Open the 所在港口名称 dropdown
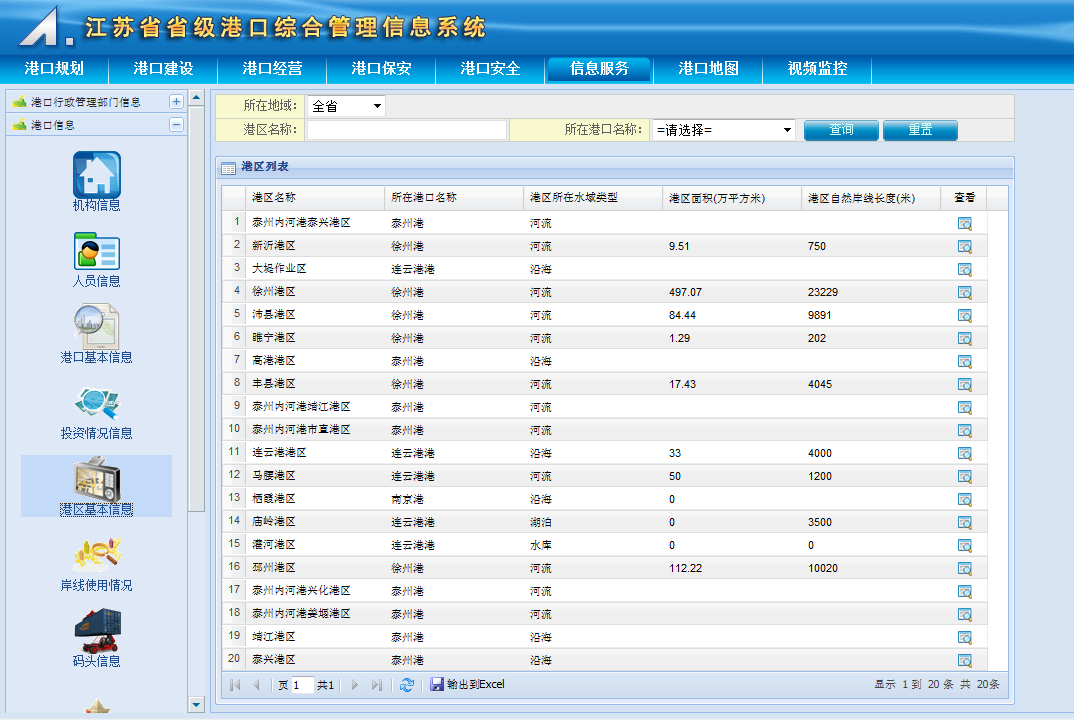The height and width of the screenshot is (720, 1074). [x=723, y=130]
